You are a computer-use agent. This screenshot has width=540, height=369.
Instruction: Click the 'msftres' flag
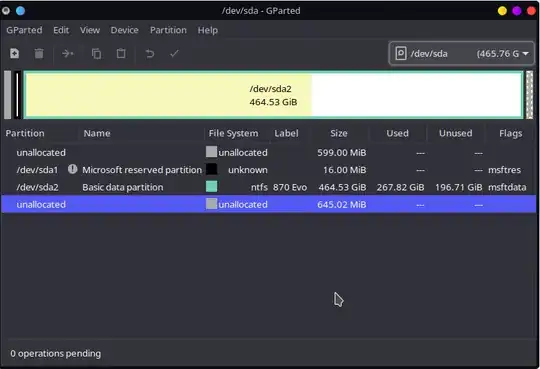click(x=504, y=170)
